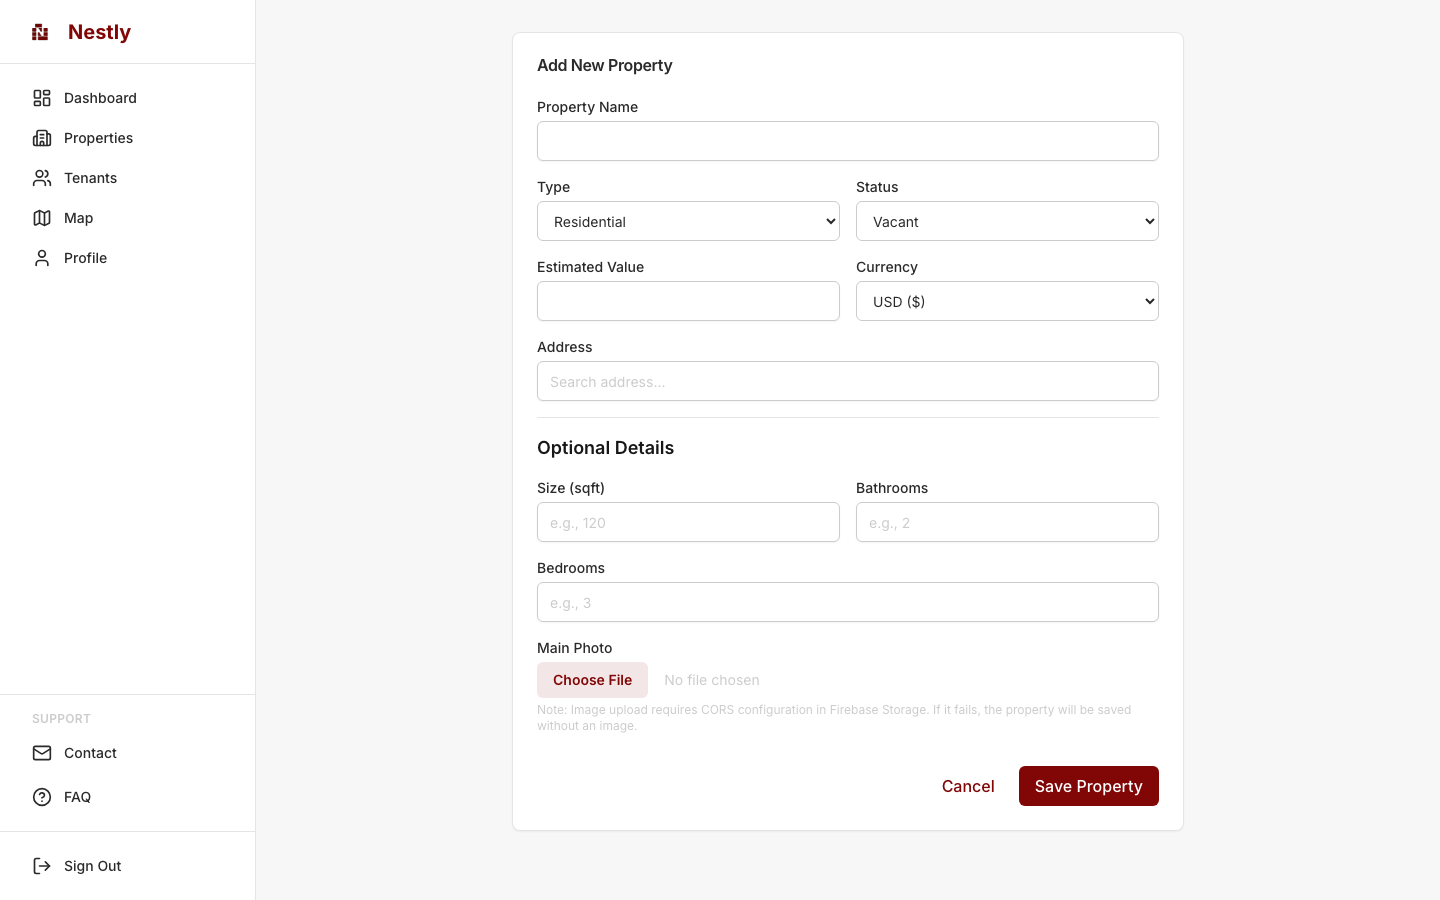1440x900 pixels.
Task: Open the Type dropdown showing Residential
Action: pyautogui.click(x=688, y=221)
